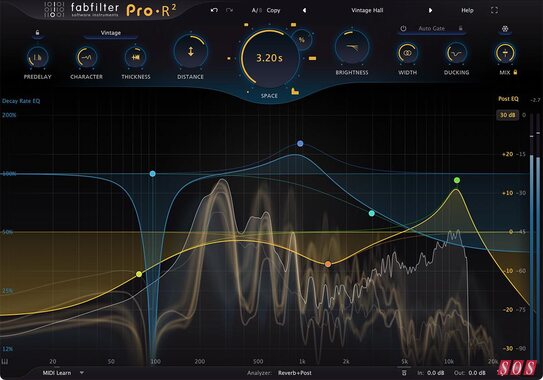Viewport: 543px width, 380px height.
Task: Select the large room icon below Space
Action: point(295,91)
